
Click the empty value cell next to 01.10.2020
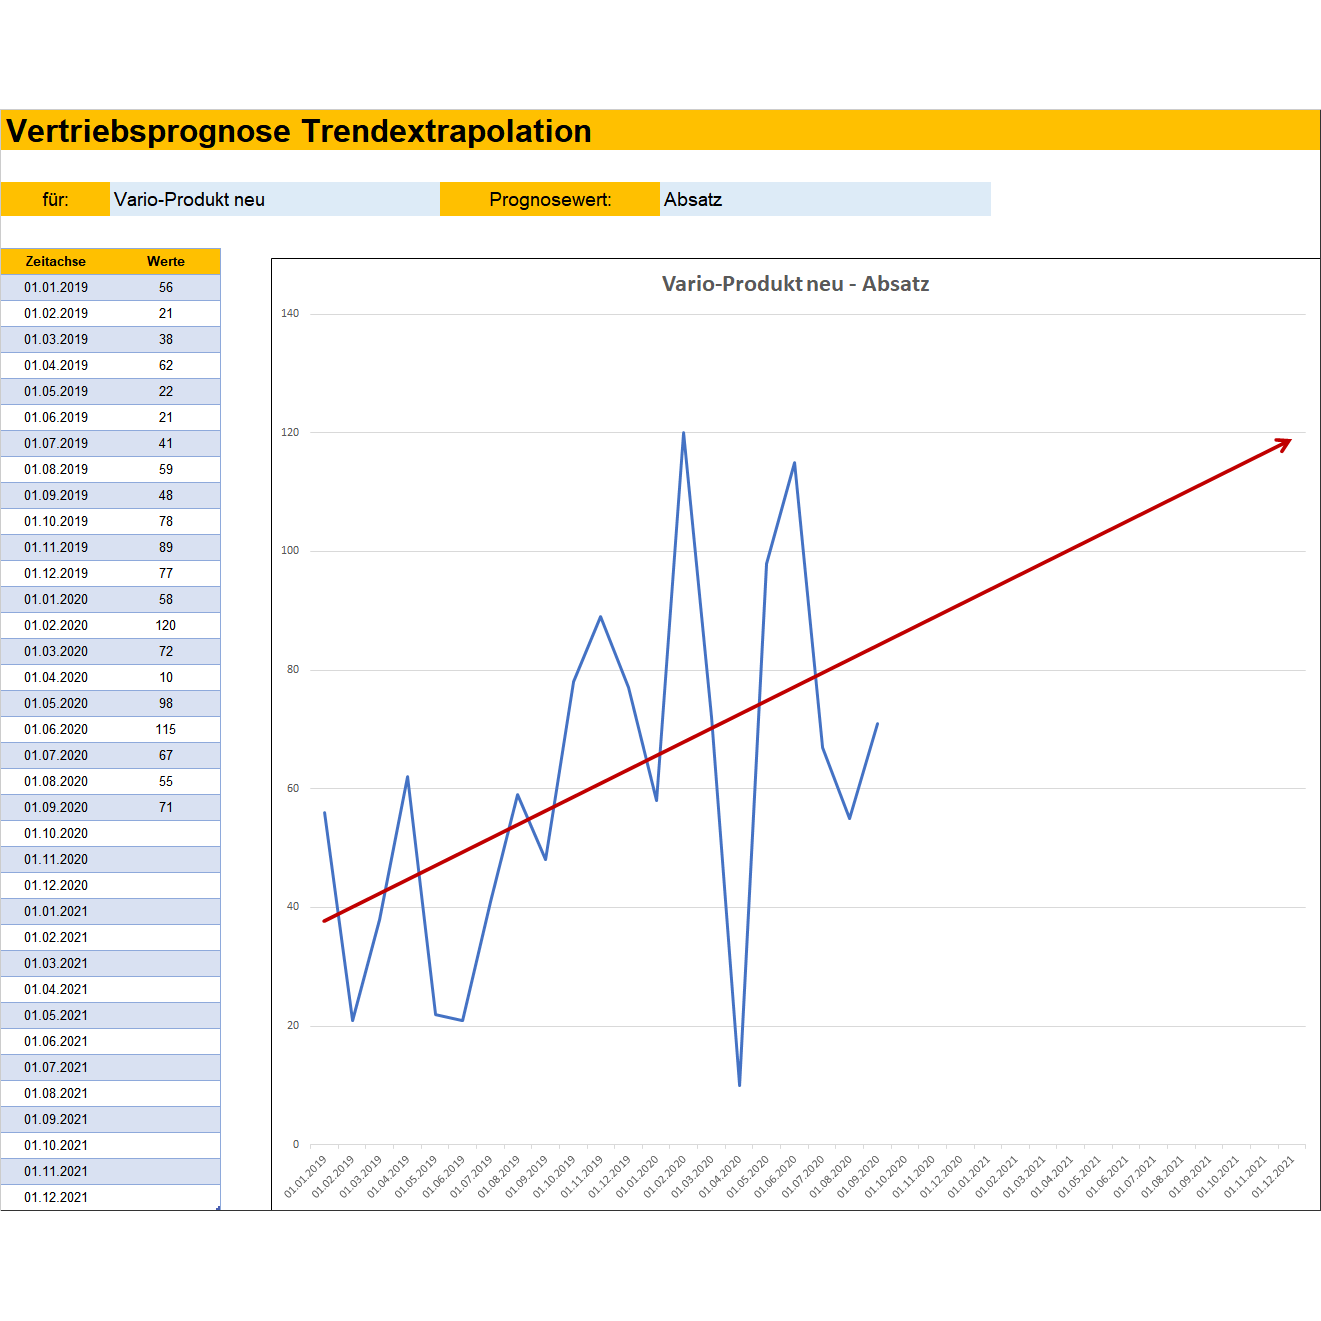(x=166, y=833)
